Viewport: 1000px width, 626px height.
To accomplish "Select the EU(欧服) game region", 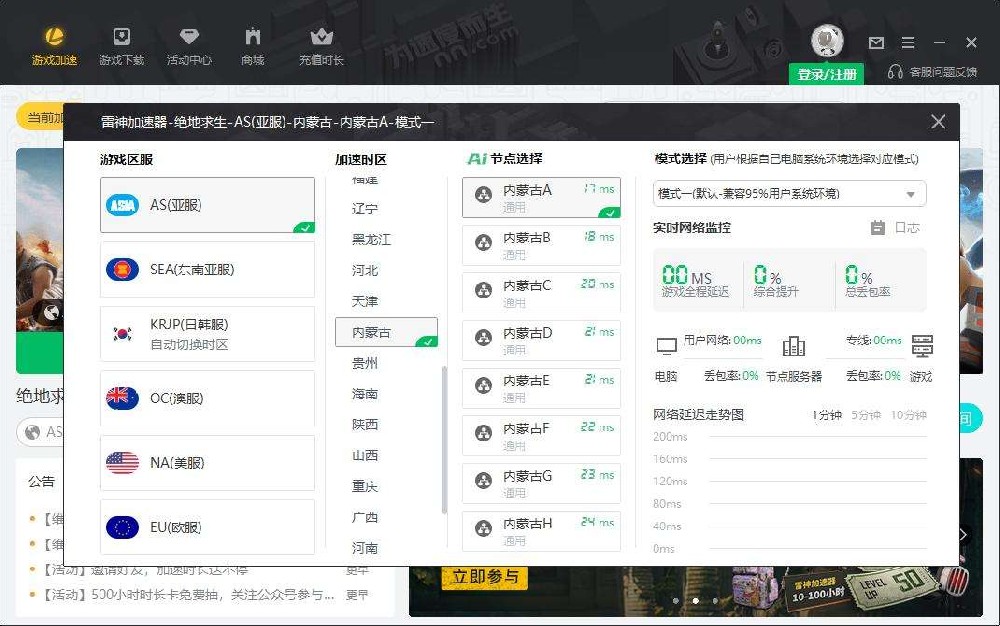I will [207, 527].
